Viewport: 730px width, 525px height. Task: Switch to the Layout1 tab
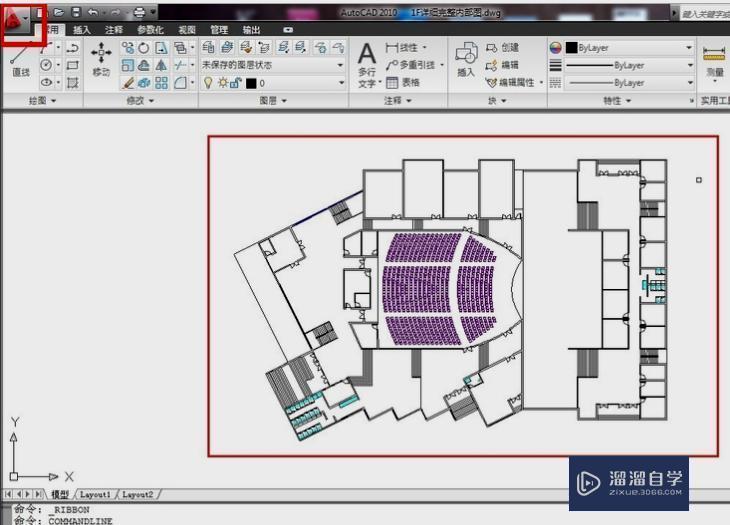(x=95, y=494)
